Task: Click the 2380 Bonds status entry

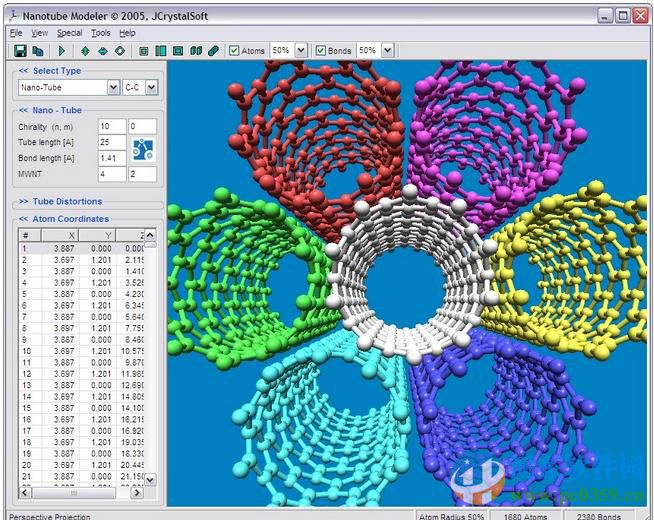Action: [x=599, y=516]
